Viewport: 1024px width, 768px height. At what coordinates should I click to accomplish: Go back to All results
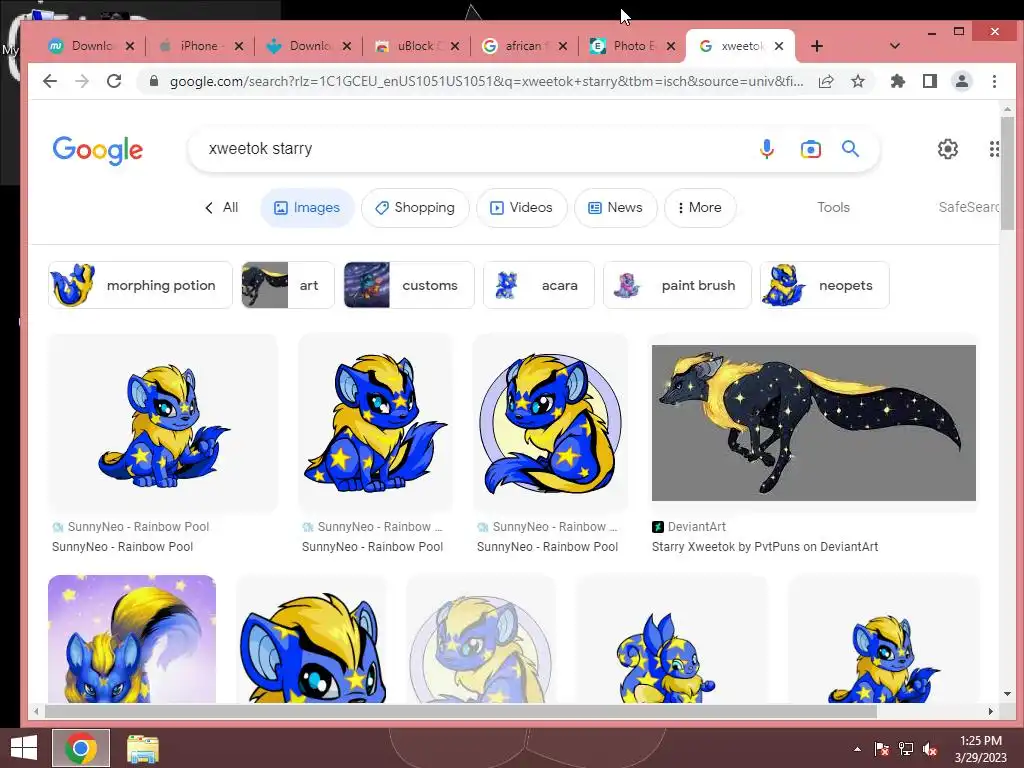point(222,208)
